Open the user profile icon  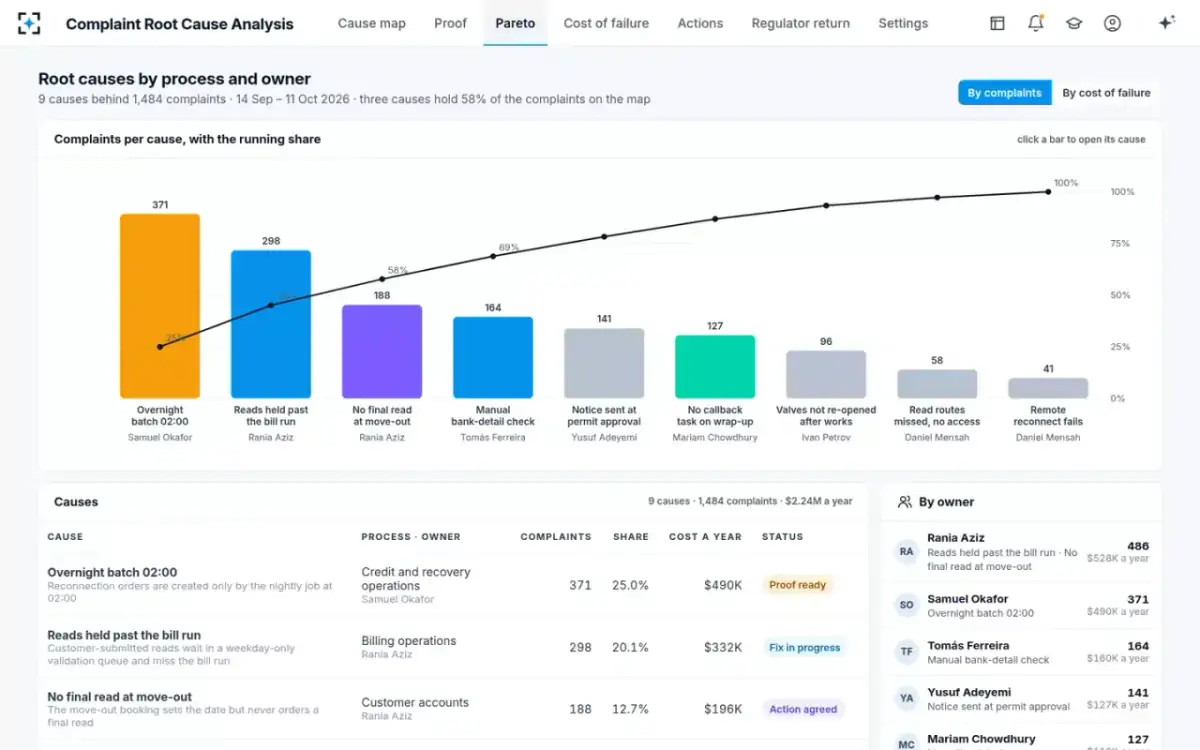click(1112, 23)
